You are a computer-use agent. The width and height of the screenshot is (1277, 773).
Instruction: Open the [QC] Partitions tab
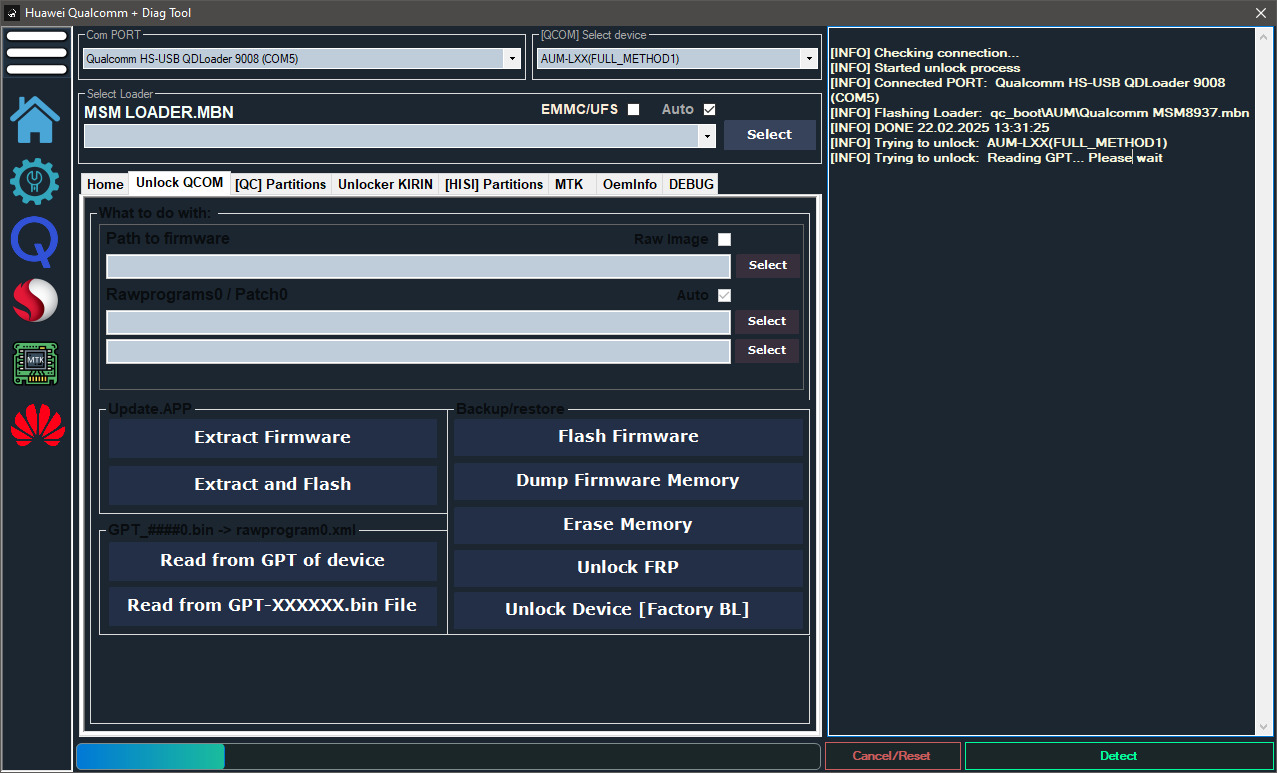tap(280, 184)
